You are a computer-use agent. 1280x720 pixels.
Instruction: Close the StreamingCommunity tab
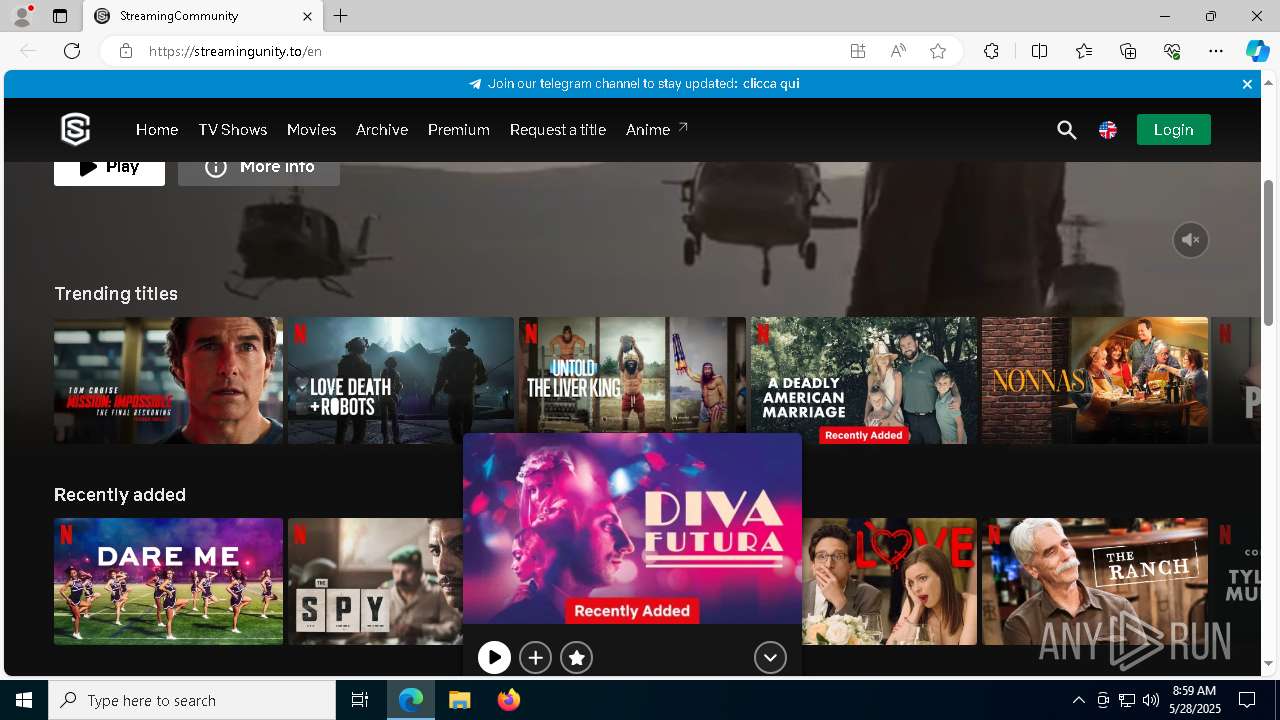coord(307,16)
